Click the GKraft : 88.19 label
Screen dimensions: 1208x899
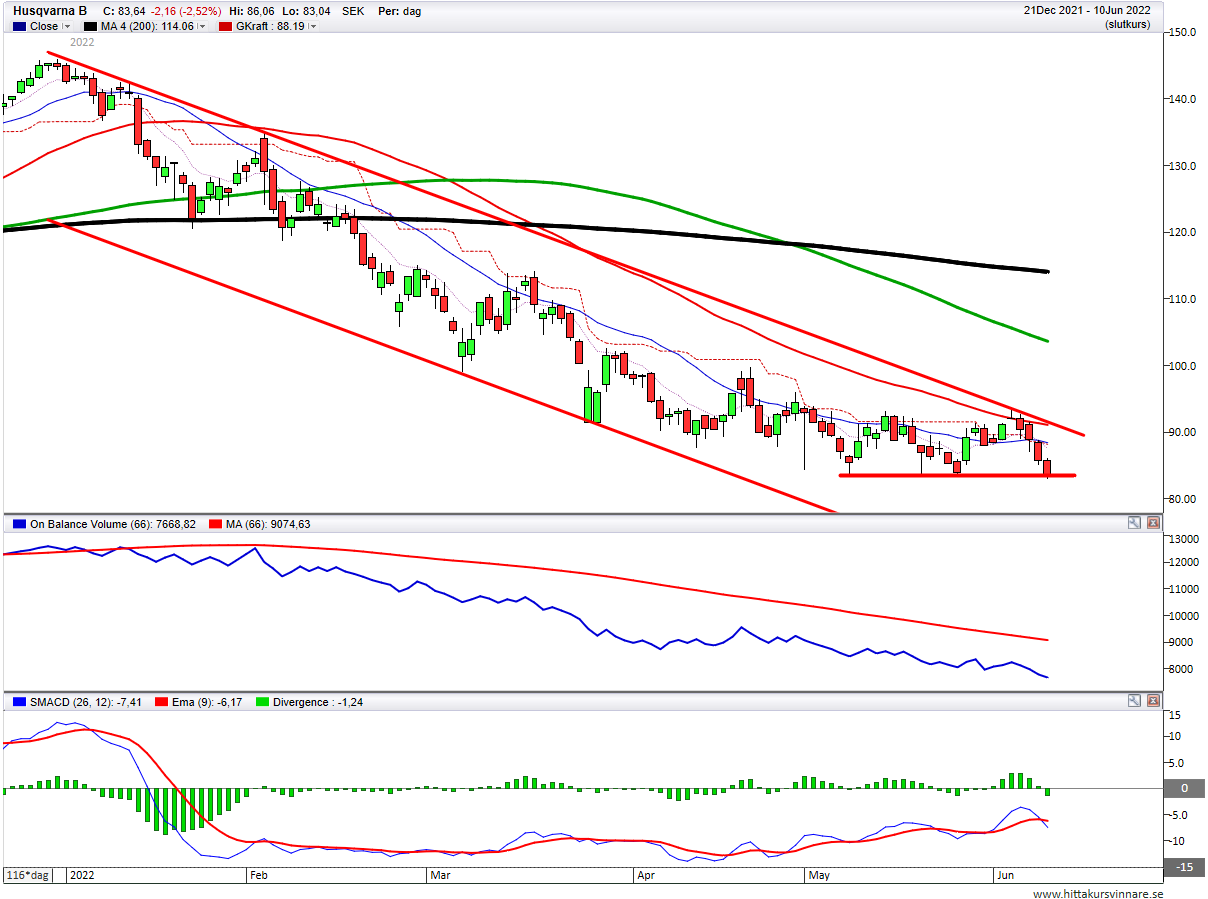268,27
